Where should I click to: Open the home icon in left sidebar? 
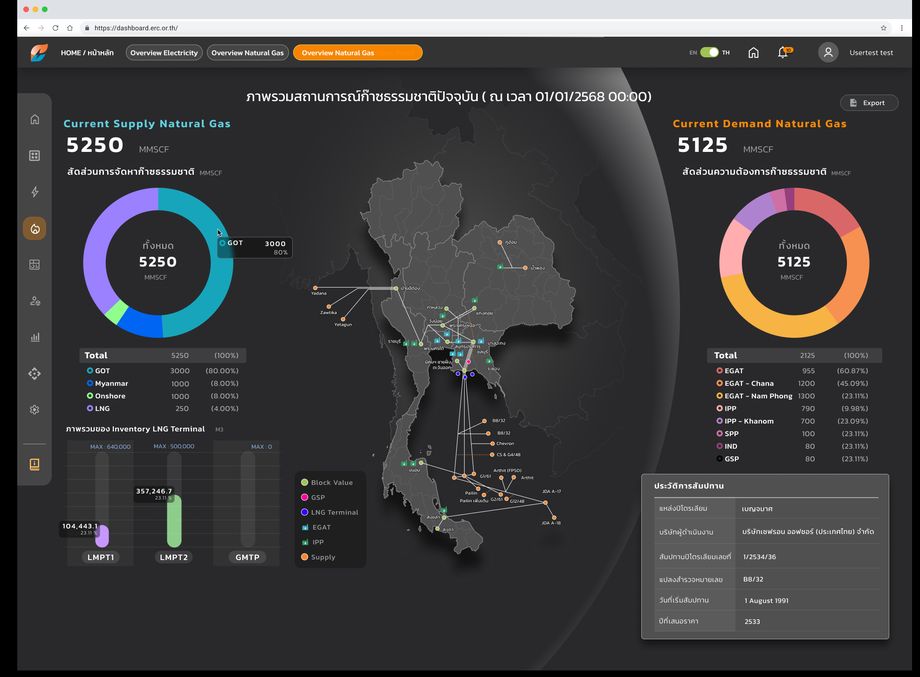pos(35,119)
